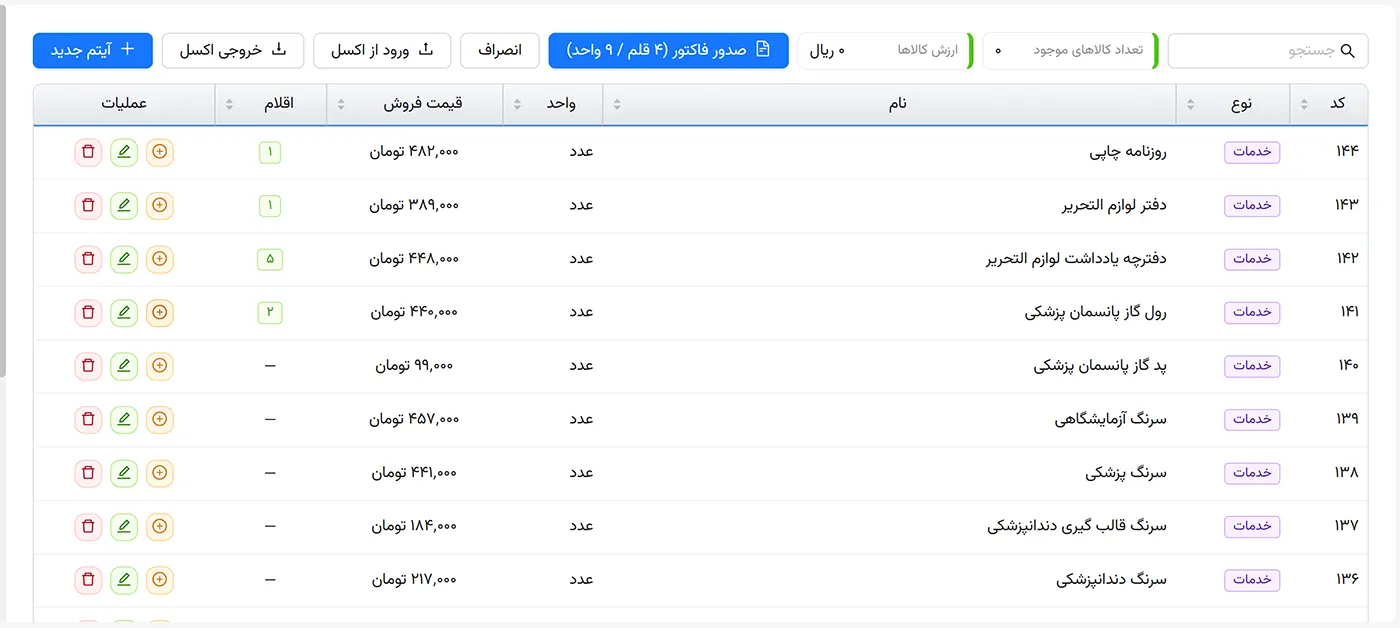This screenshot has width=1400, height=628.
Task: Delete دفترچه یادداشت لوازم التحریر row
Action: click(88, 259)
